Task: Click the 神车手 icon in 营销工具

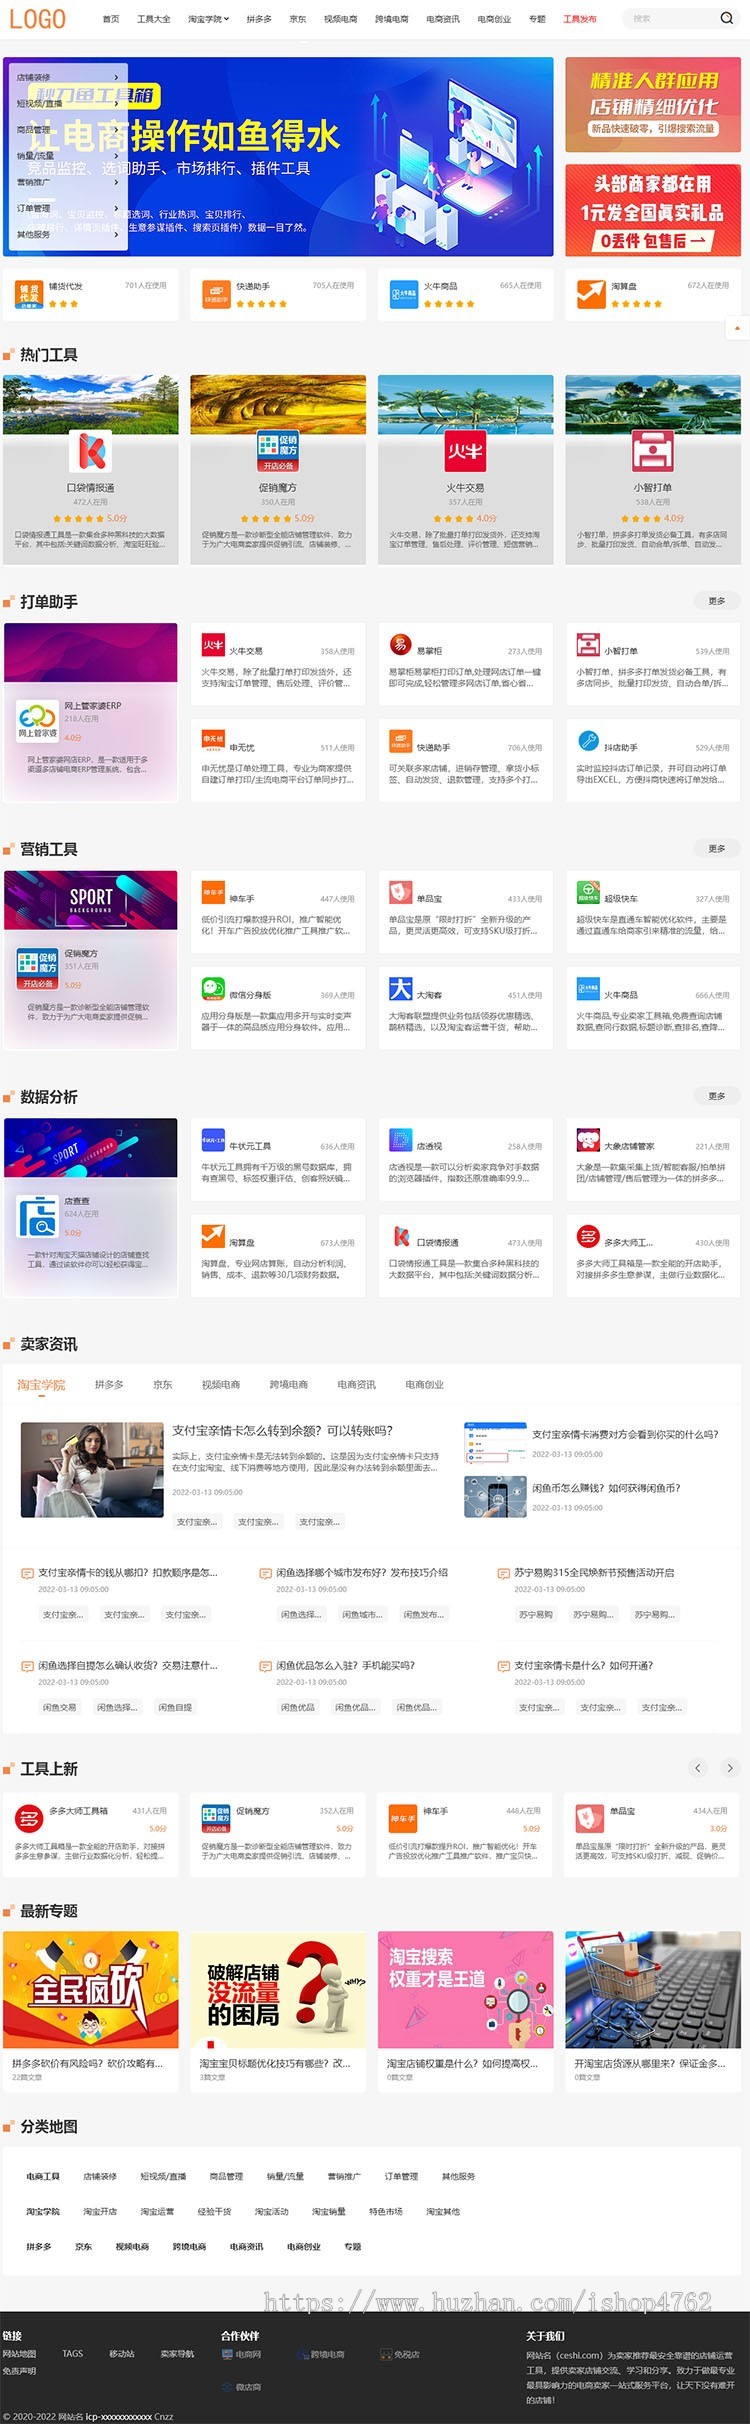Action: (213, 893)
